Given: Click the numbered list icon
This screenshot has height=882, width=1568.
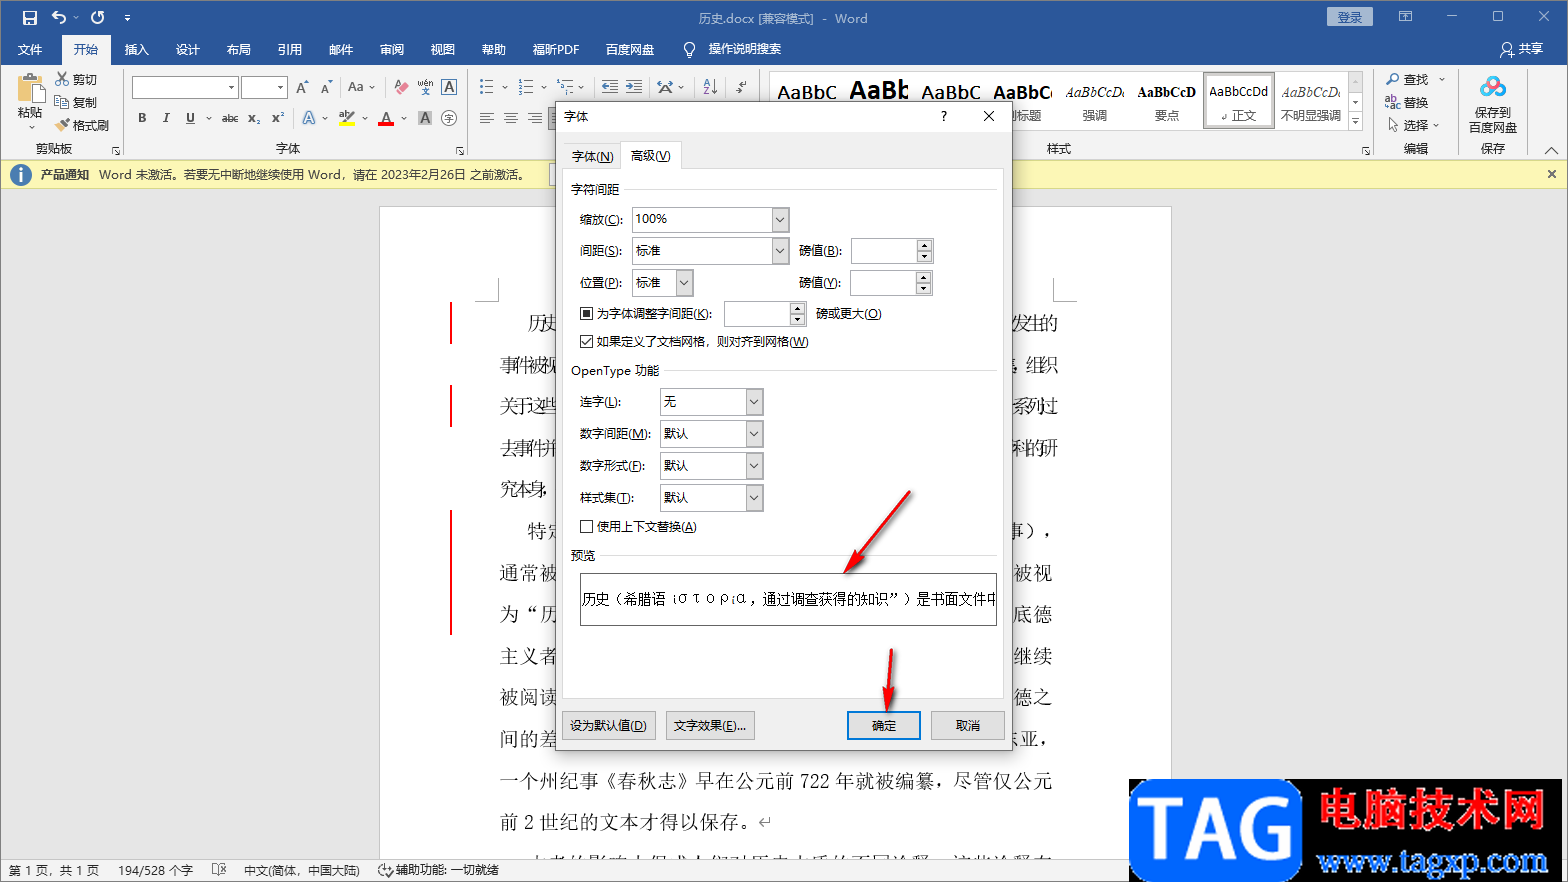Looking at the screenshot, I should [x=526, y=87].
